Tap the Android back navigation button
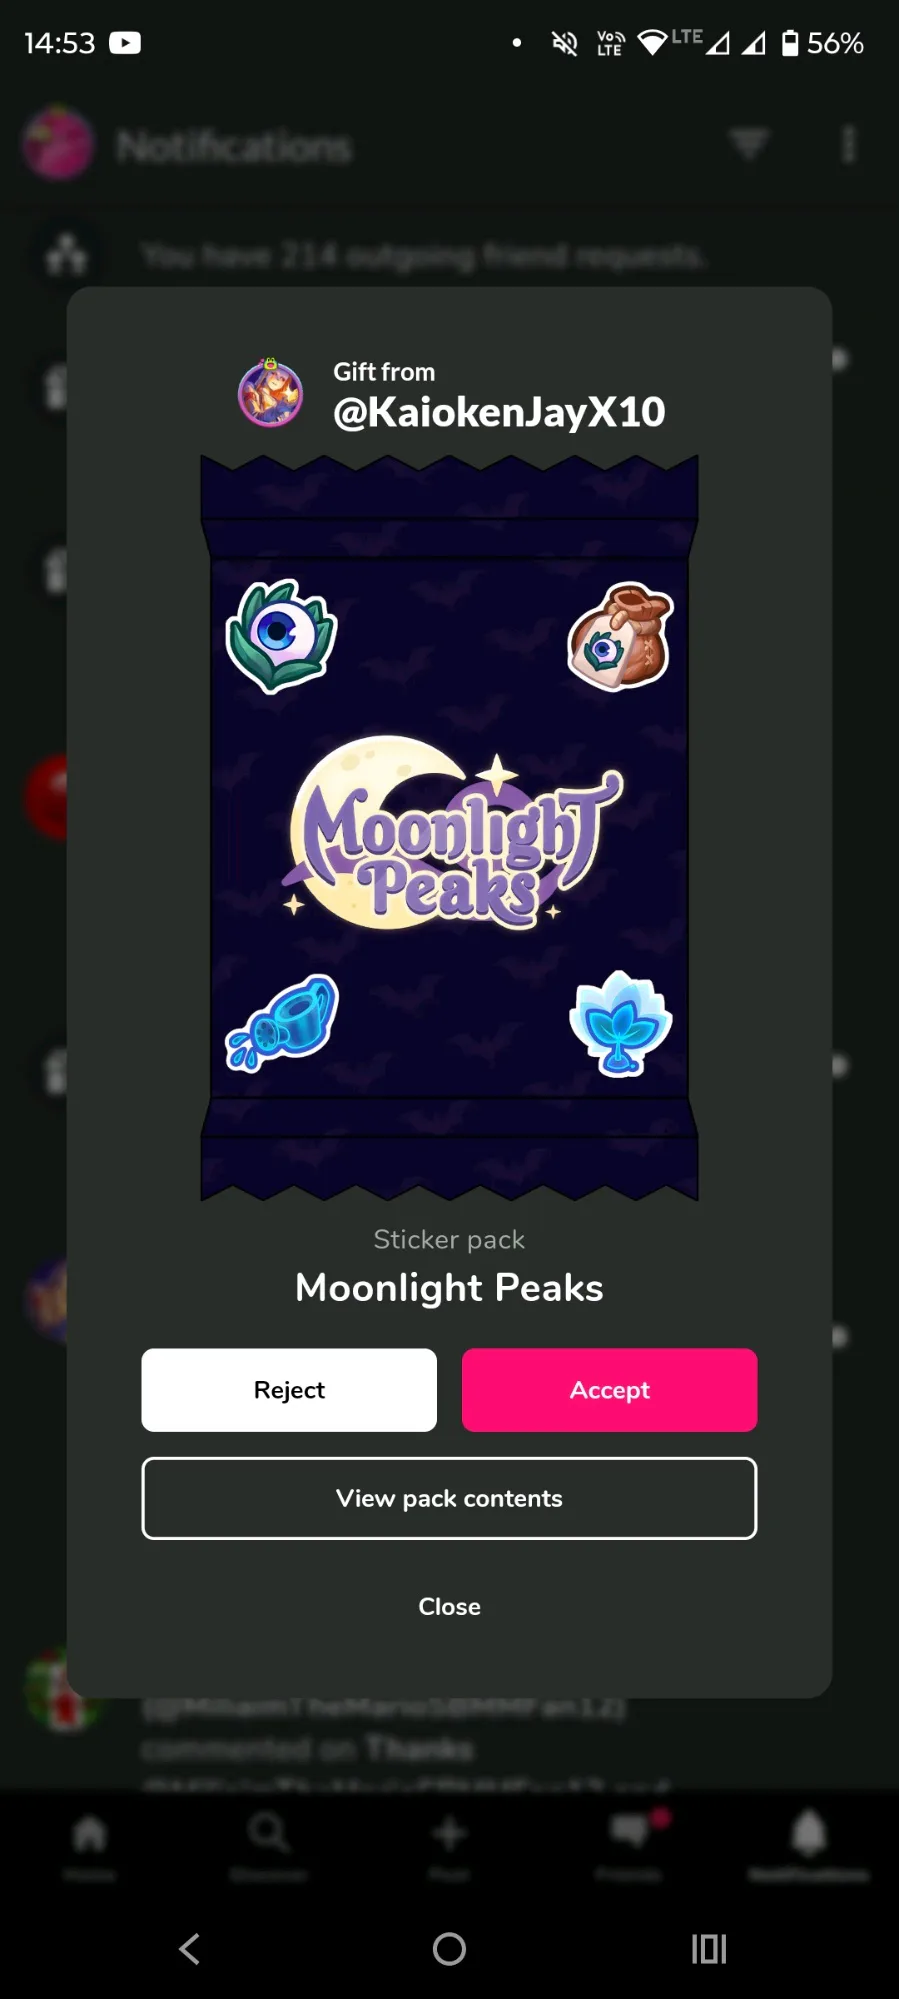Image resolution: width=899 pixels, height=1999 pixels. 189,1948
